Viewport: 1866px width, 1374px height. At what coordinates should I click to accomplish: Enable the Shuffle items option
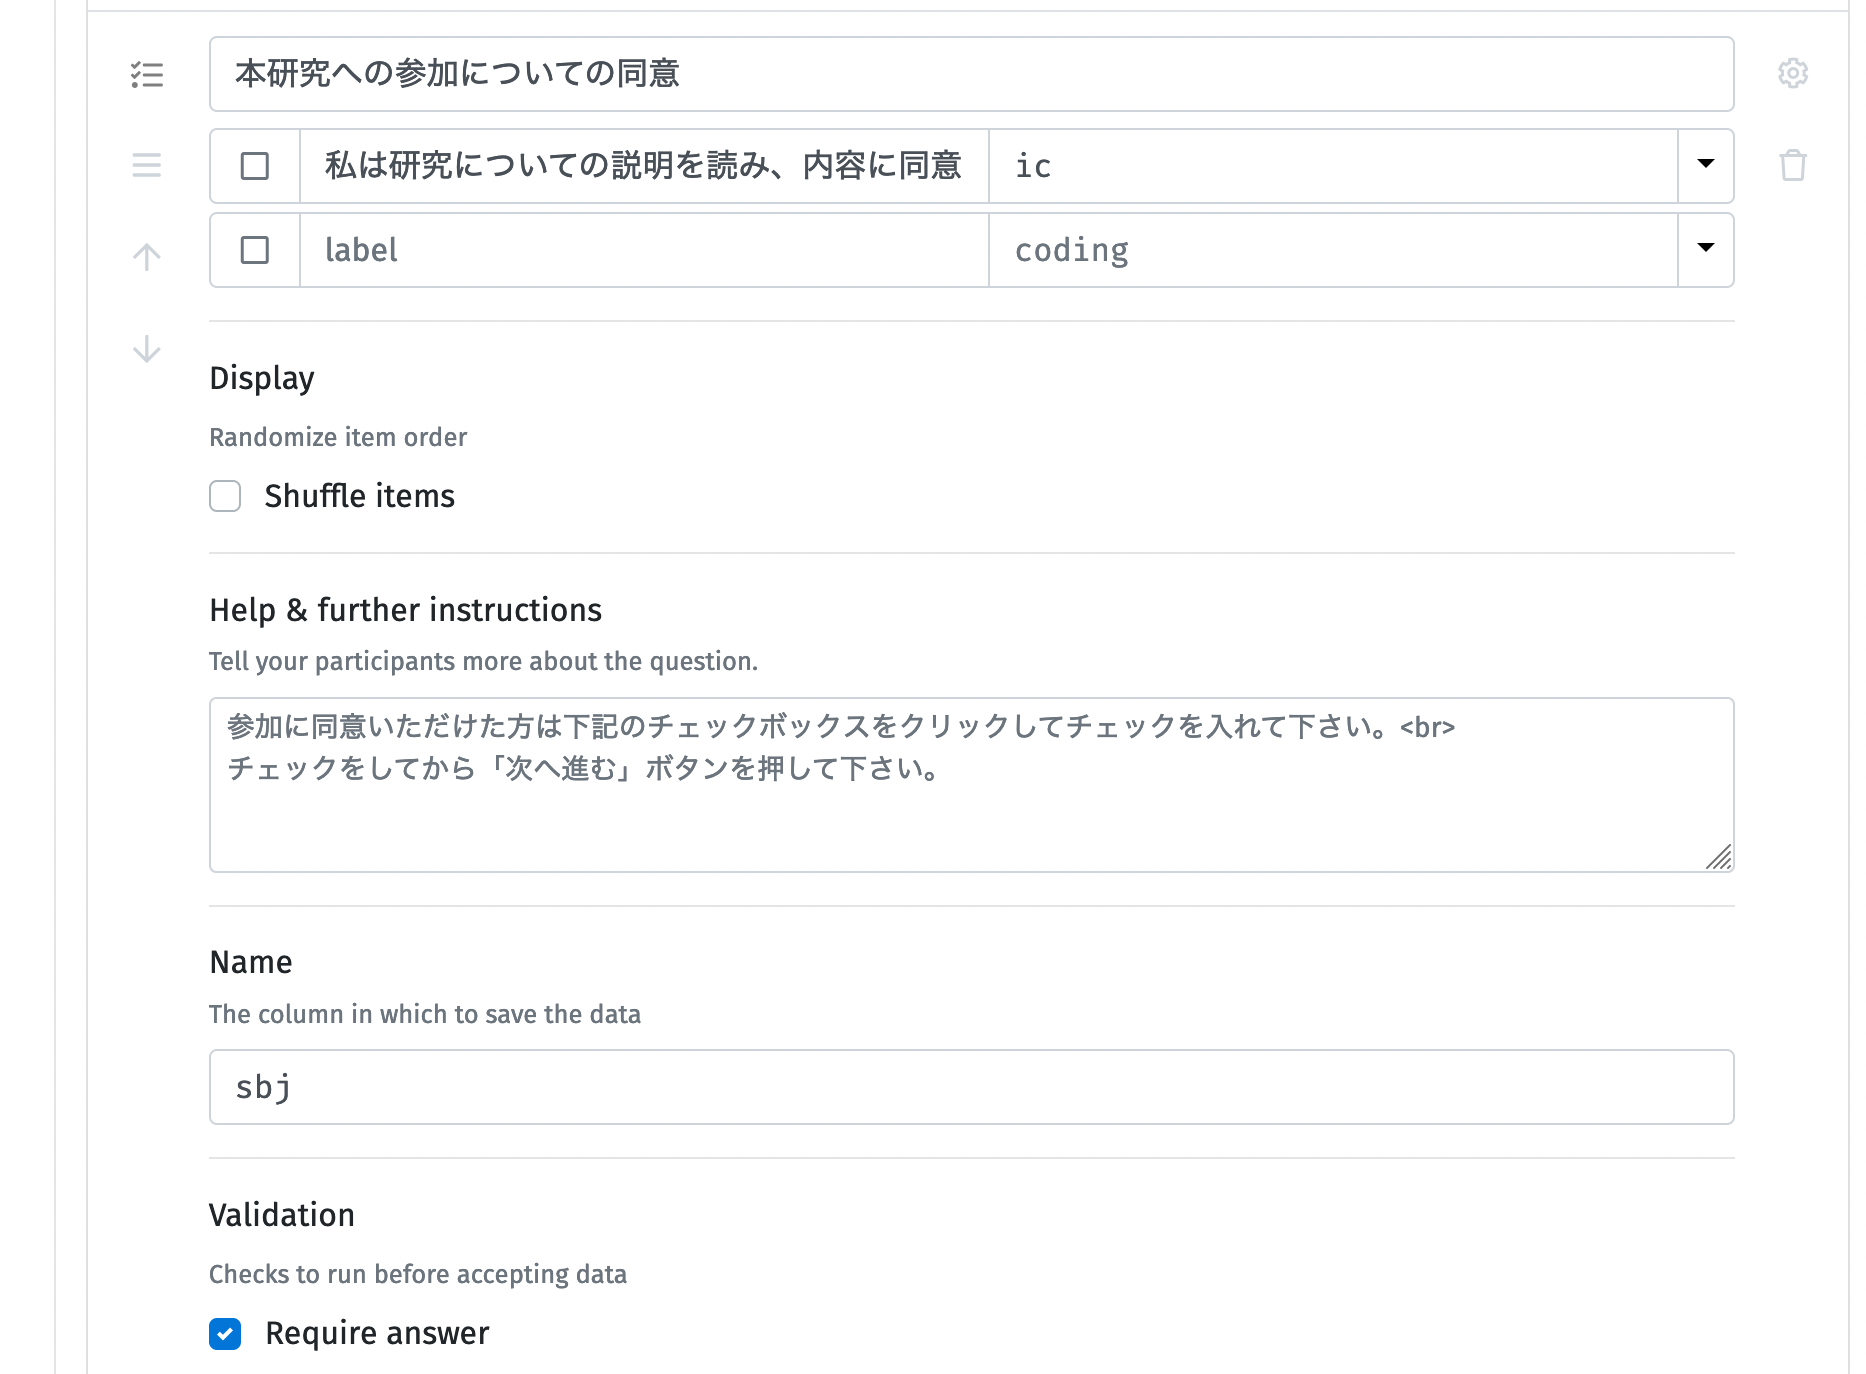pyautogui.click(x=224, y=496)
